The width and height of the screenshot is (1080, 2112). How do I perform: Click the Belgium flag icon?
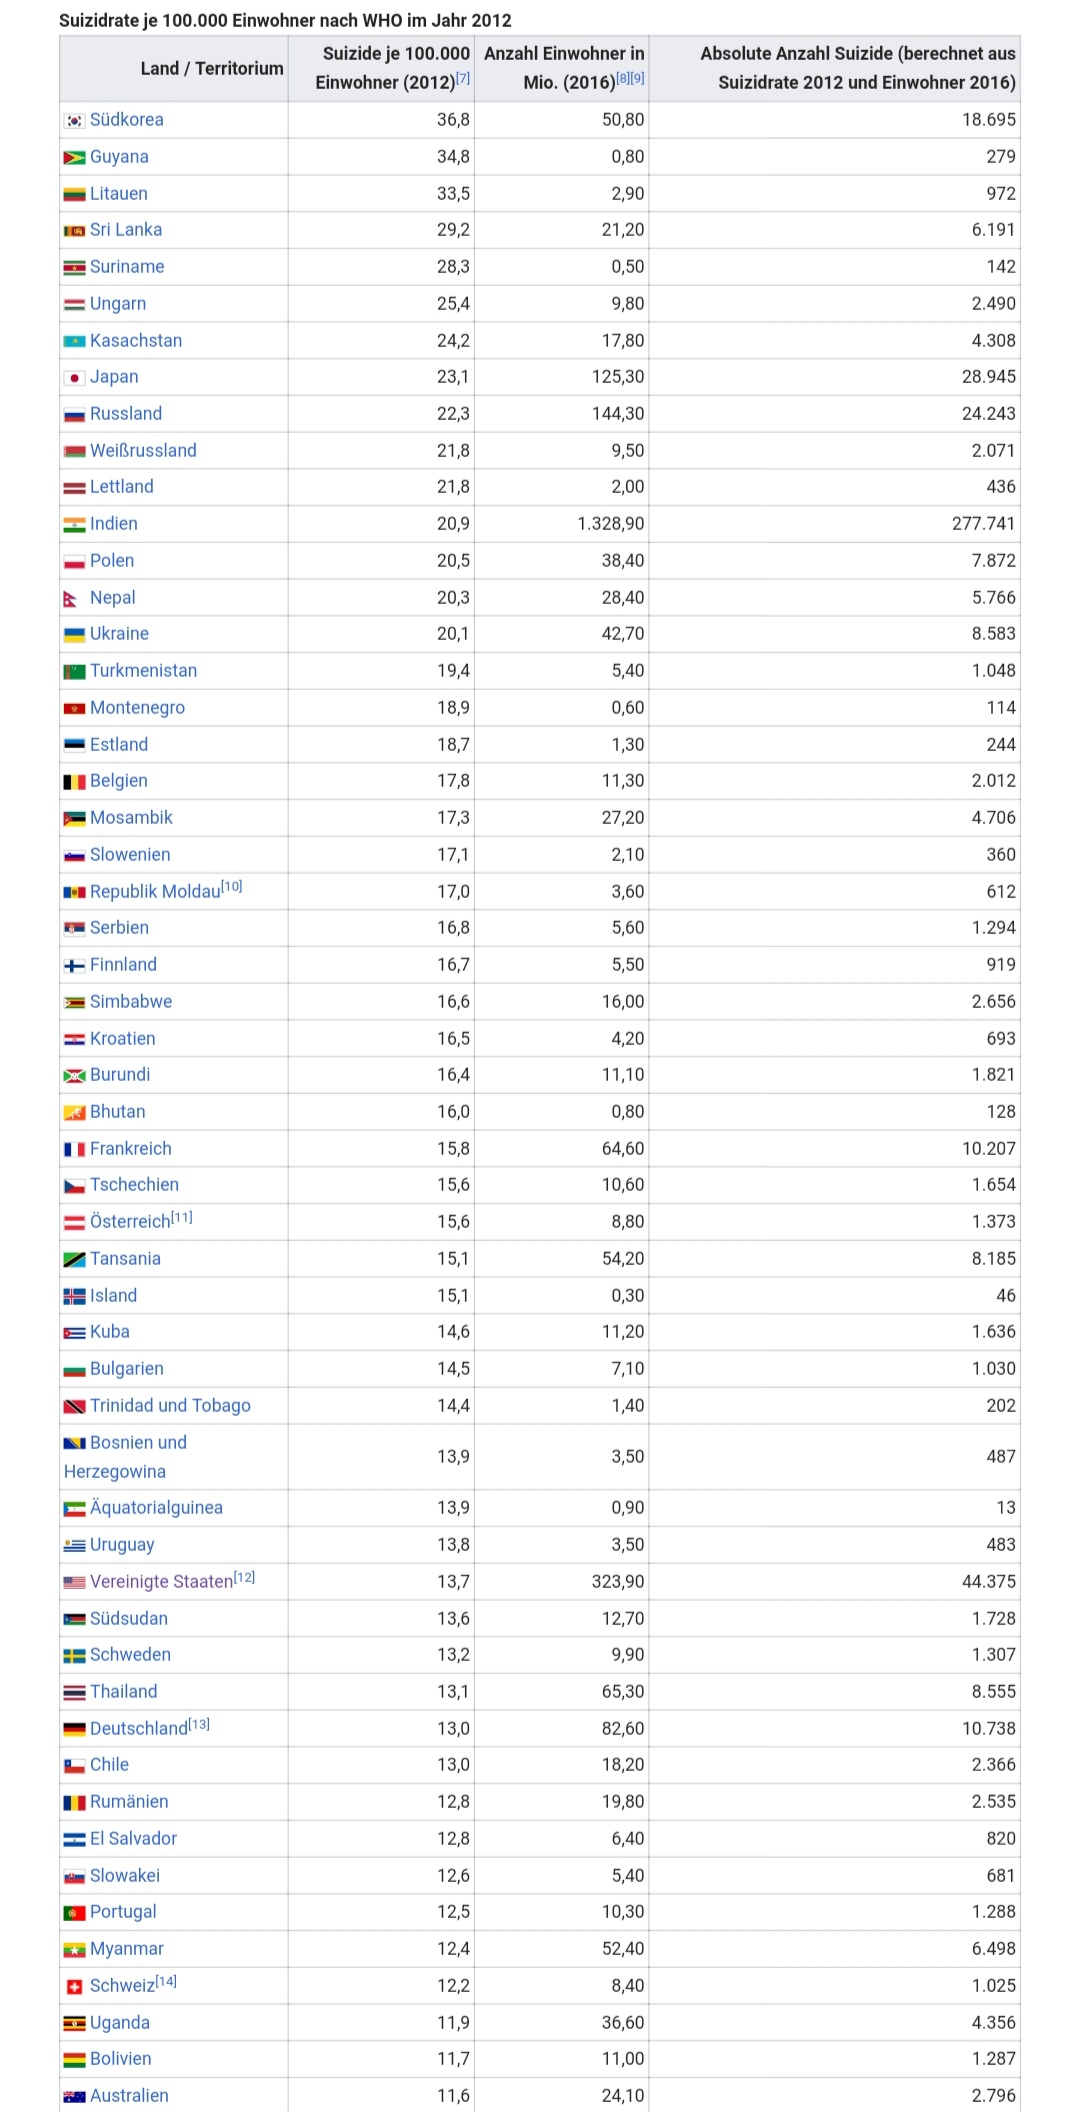coord(74,782)
